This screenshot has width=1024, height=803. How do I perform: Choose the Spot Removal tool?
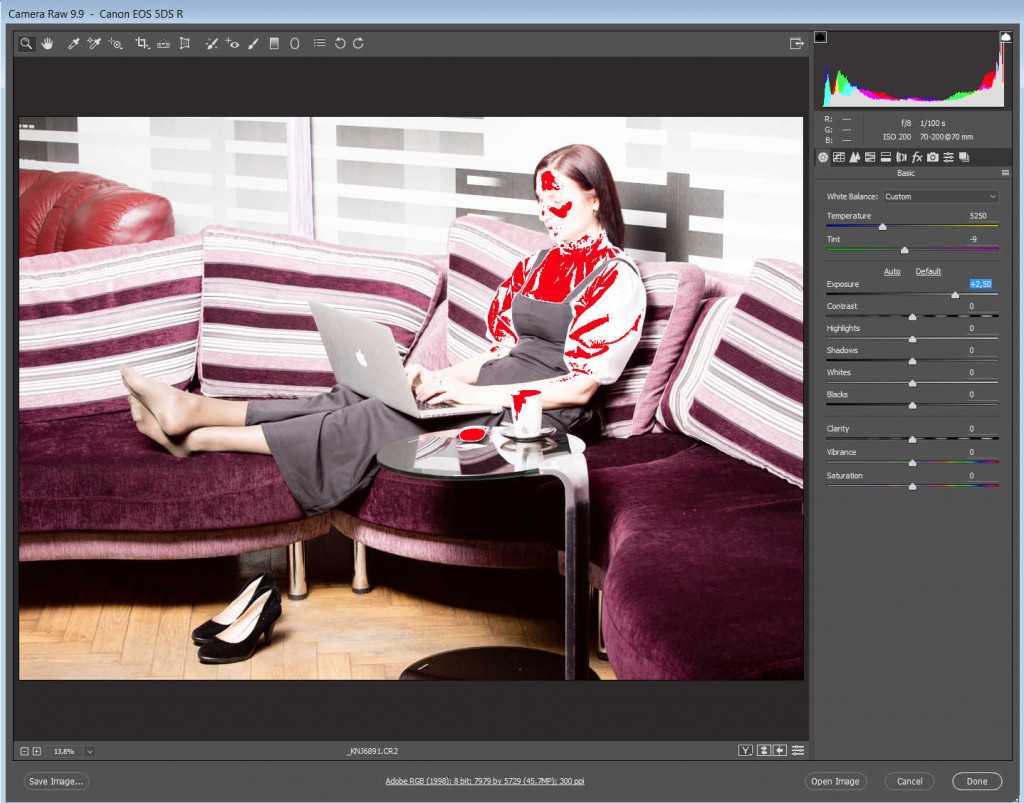pyautogui.click(x=211, y=44)
